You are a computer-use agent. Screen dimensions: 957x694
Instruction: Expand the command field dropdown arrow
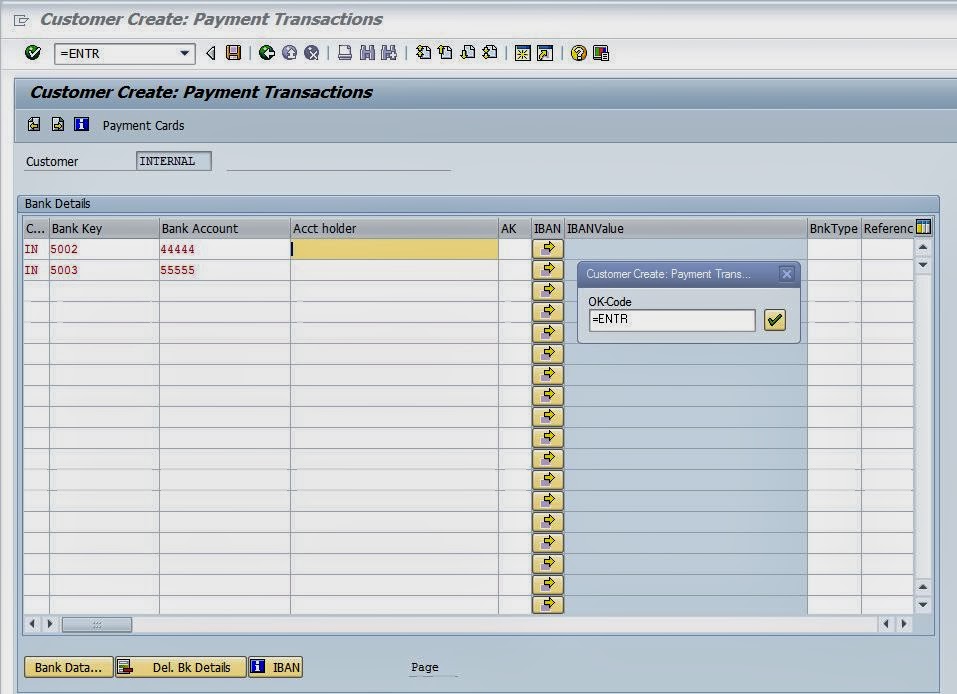(x=184, y=54)
